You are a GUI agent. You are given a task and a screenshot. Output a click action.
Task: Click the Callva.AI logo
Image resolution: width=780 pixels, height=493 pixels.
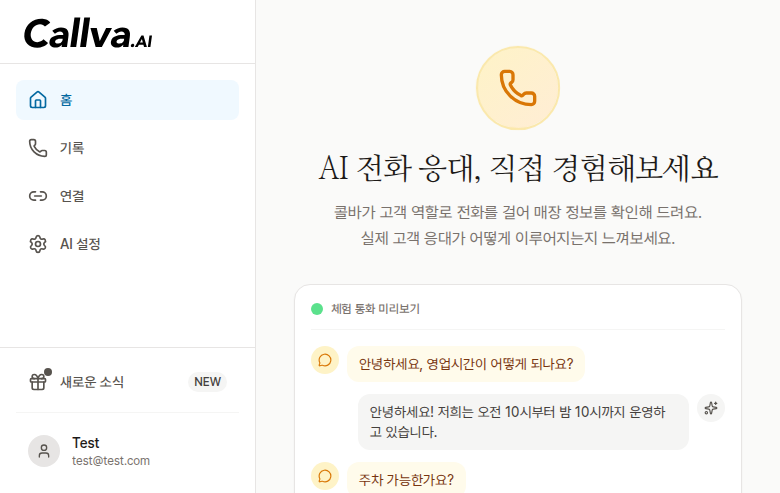tap(88, 34)
